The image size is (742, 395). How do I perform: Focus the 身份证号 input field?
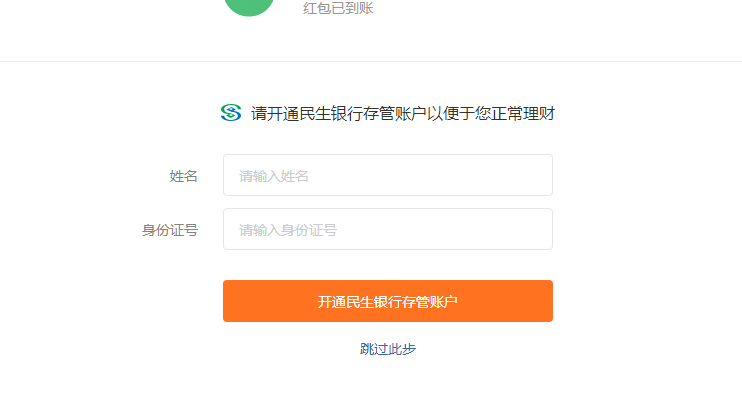coord(388,229)
